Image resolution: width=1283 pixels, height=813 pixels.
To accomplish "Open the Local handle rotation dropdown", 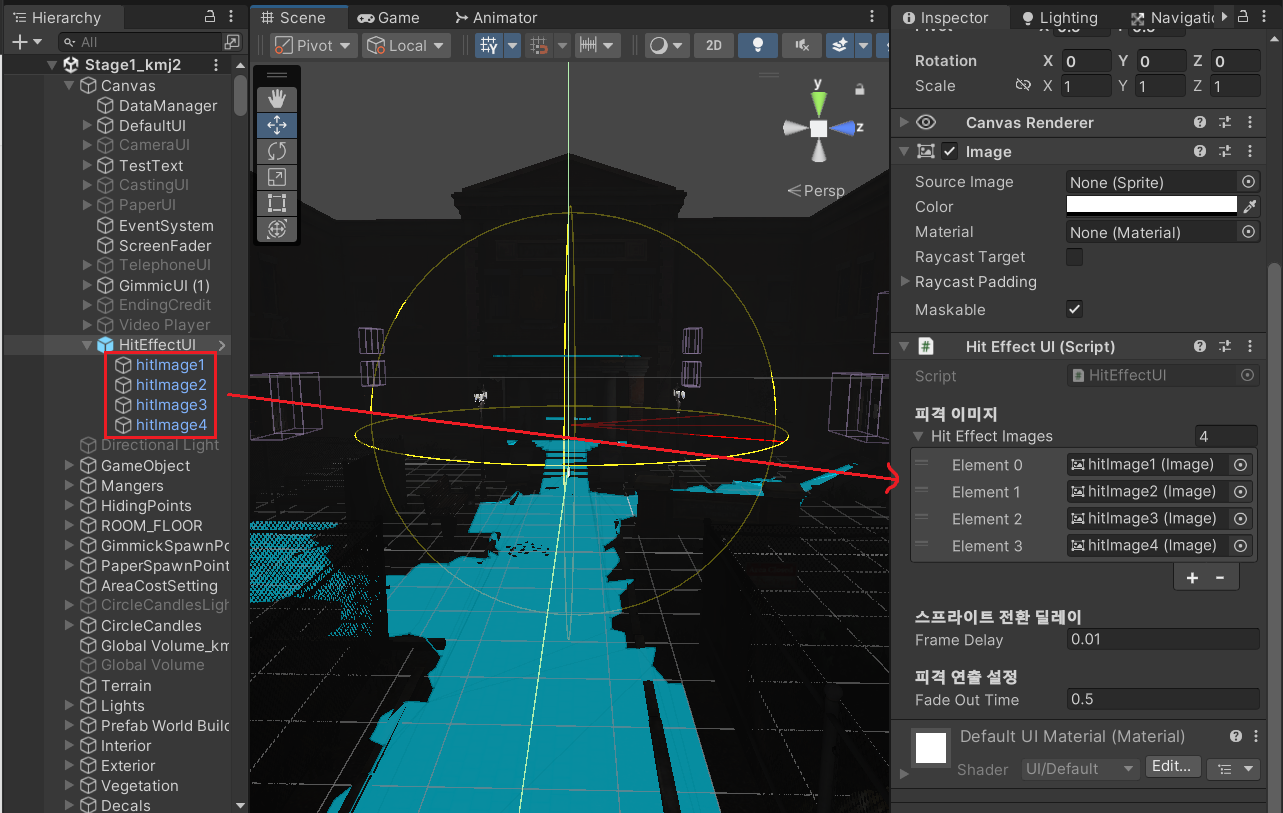I will point(406,46).
